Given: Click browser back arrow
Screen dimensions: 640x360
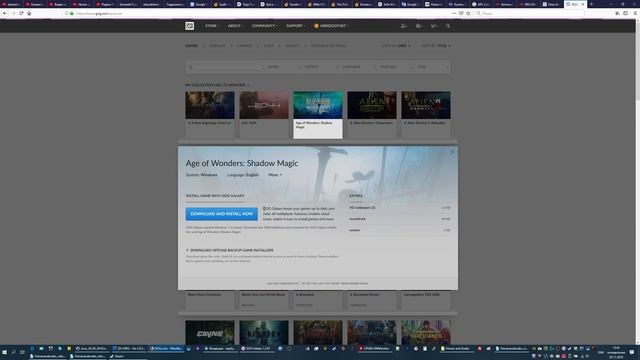Looking at the screenshot, I should pos(5,13).
